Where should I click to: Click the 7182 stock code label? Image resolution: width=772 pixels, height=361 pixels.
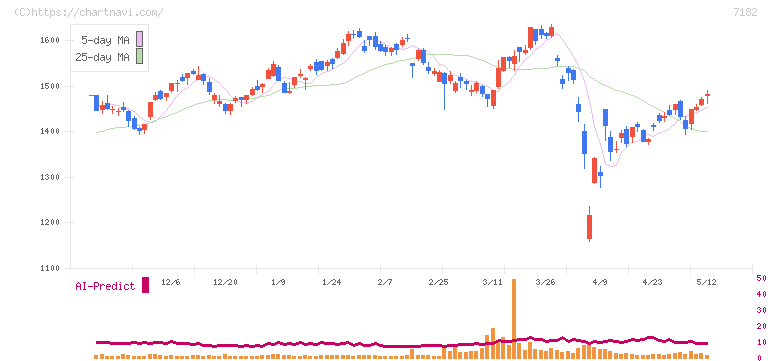(745, 12)
